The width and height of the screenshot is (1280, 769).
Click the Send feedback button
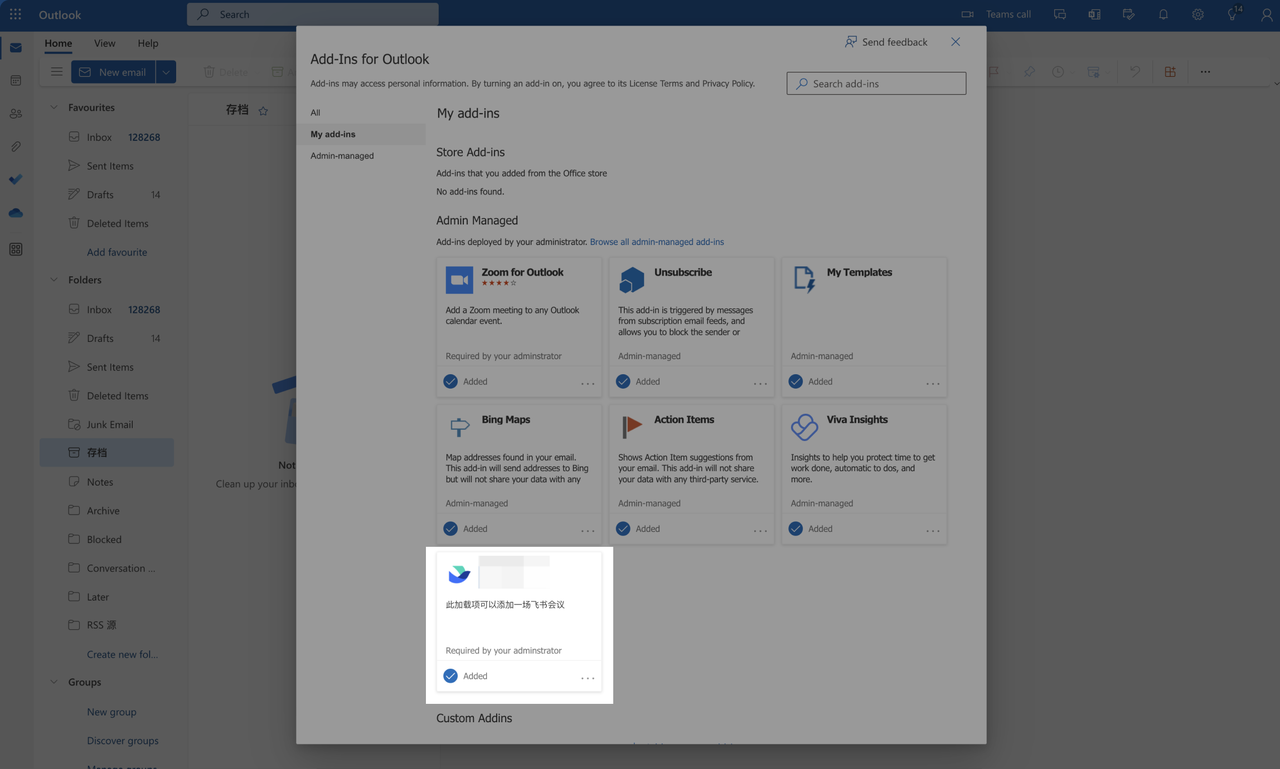click(x=886, y=42)
